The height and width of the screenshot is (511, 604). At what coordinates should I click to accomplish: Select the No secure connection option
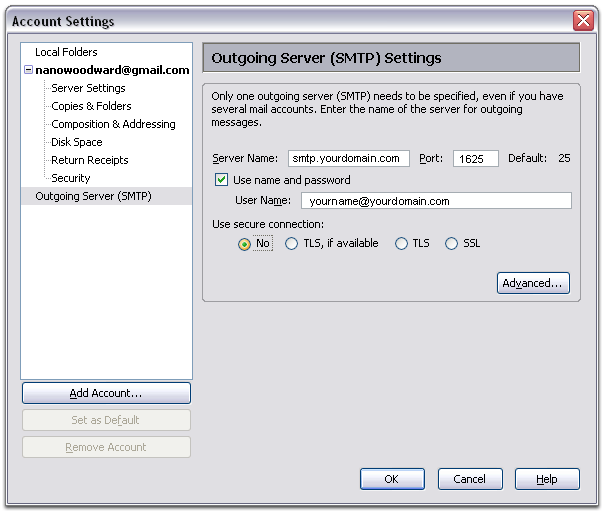coord(244,244)
